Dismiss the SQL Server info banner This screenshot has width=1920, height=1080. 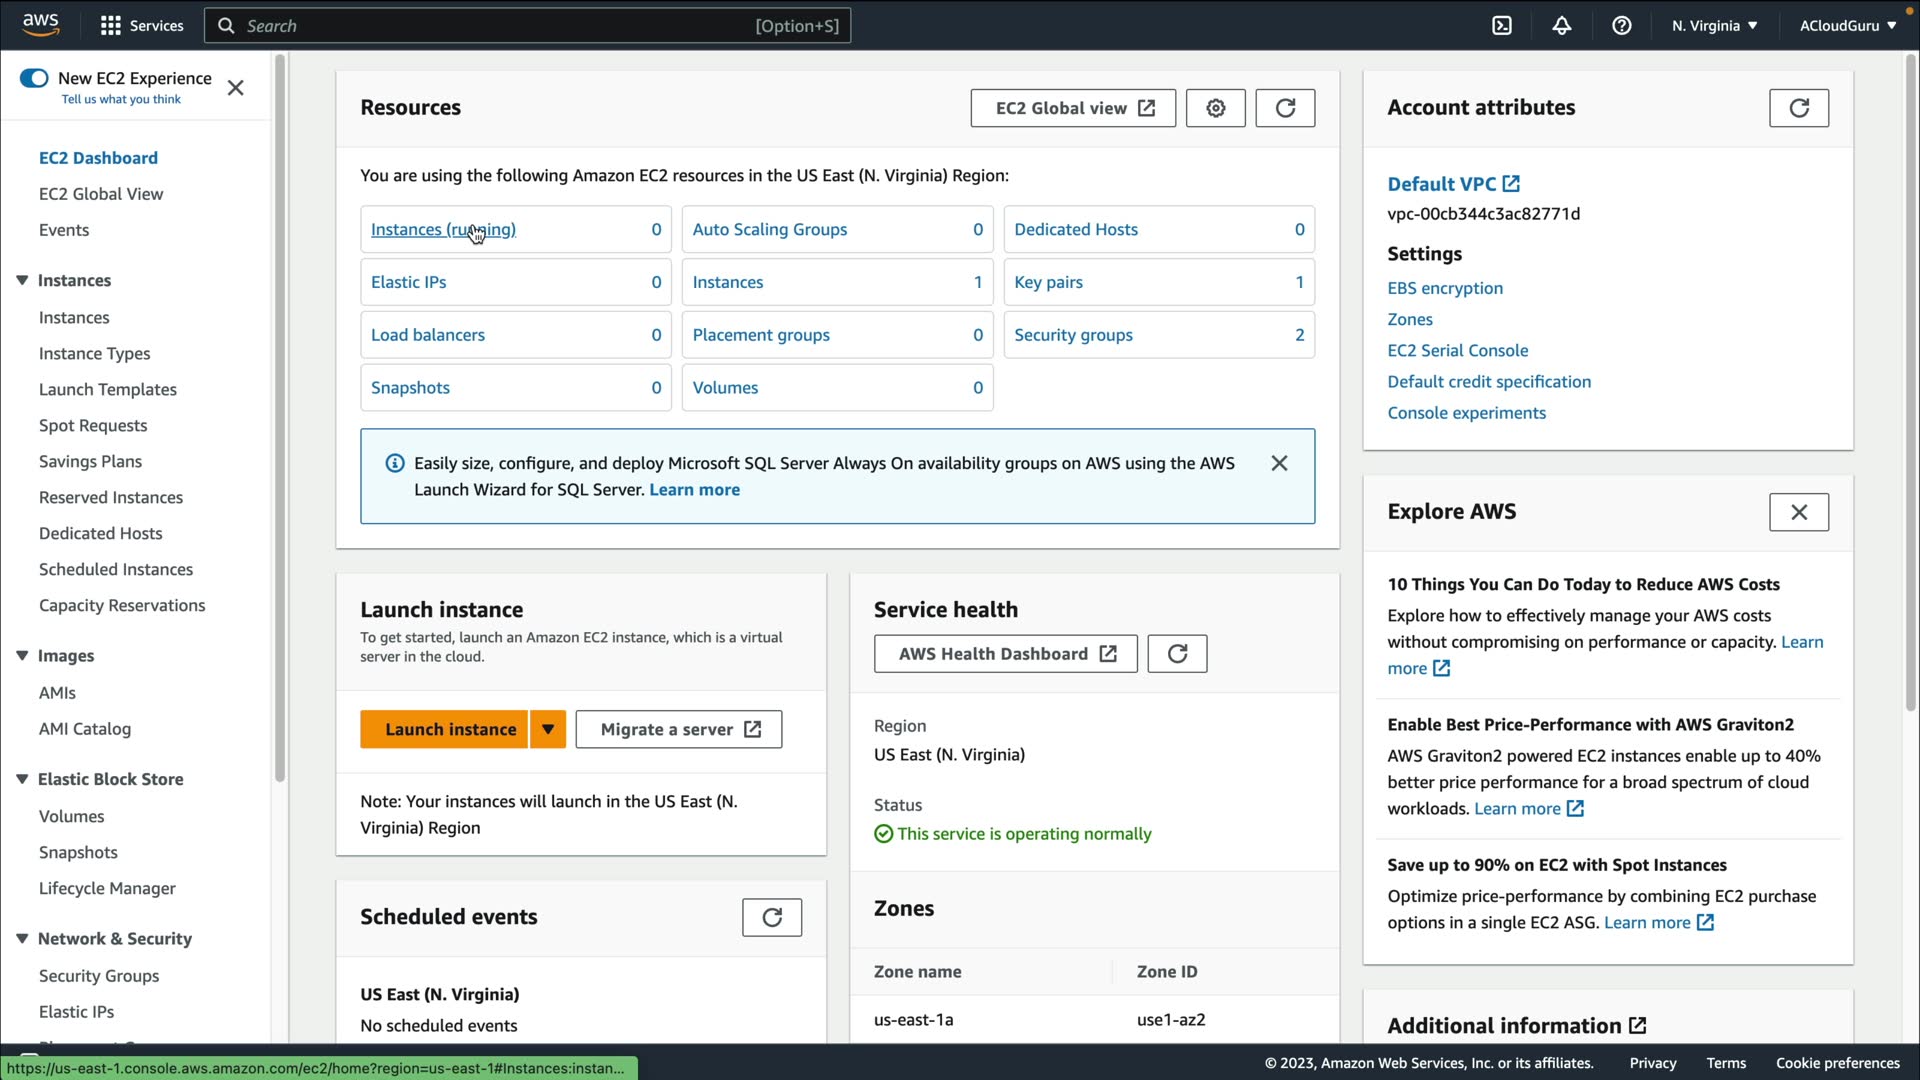(x=1279, y=463)
